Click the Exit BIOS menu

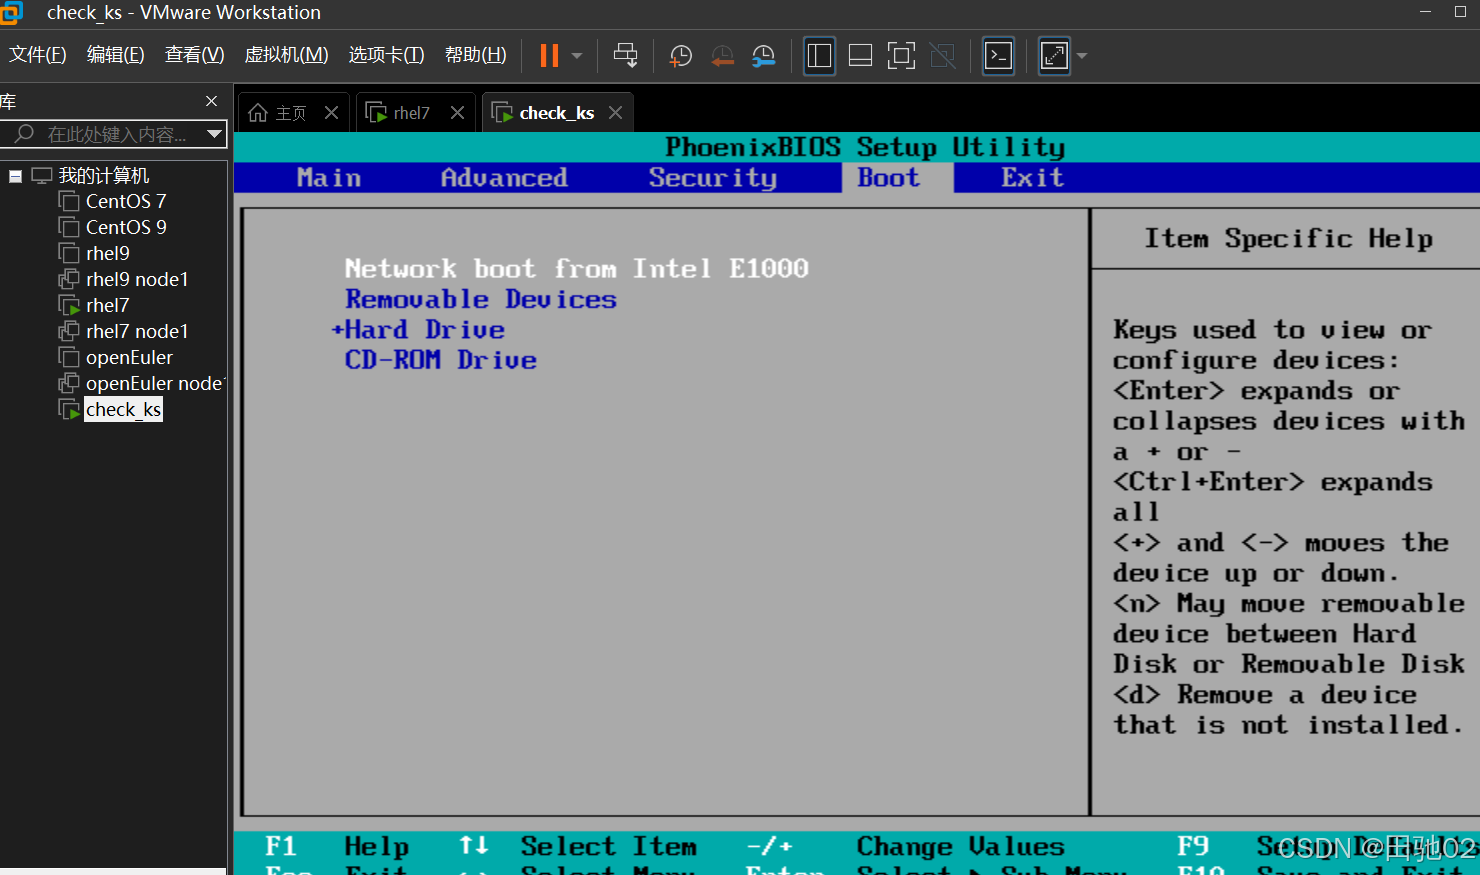coord(1032,178)
